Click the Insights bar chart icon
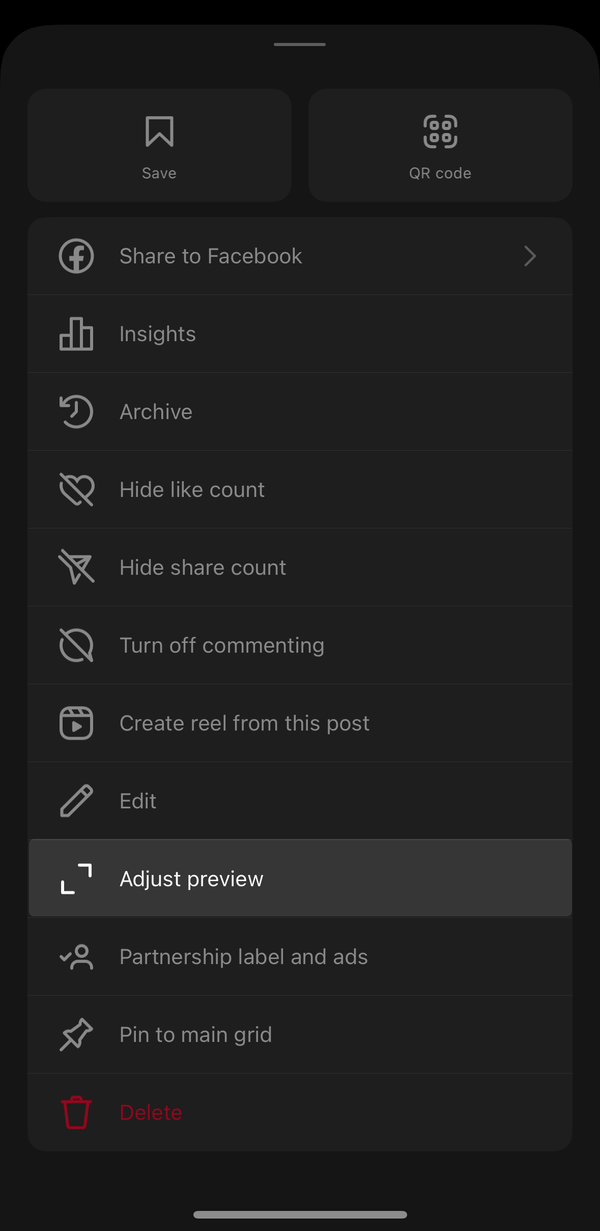600x1231 pixels. (76, 334)
